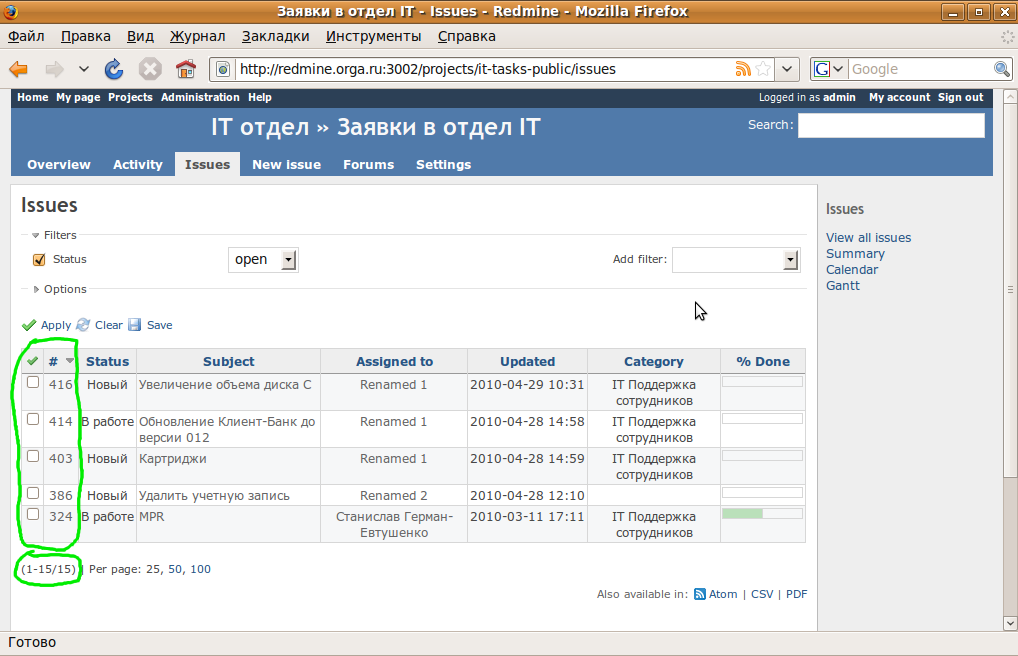Open the Вид menu

pos(140,36)
